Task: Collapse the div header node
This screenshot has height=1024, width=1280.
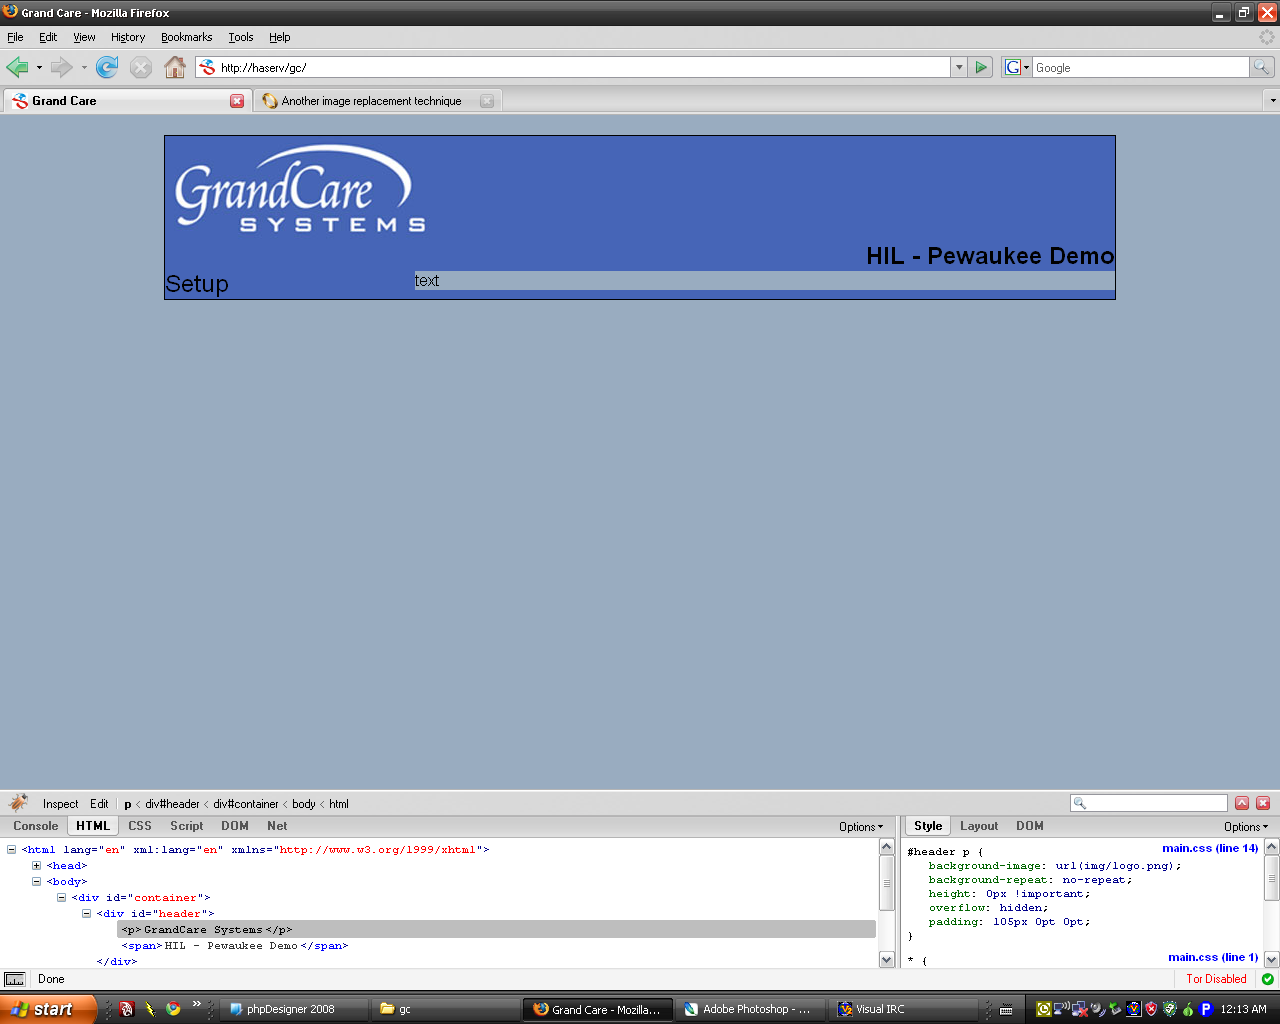Action: pyautogui.click(x=86, y=914)
